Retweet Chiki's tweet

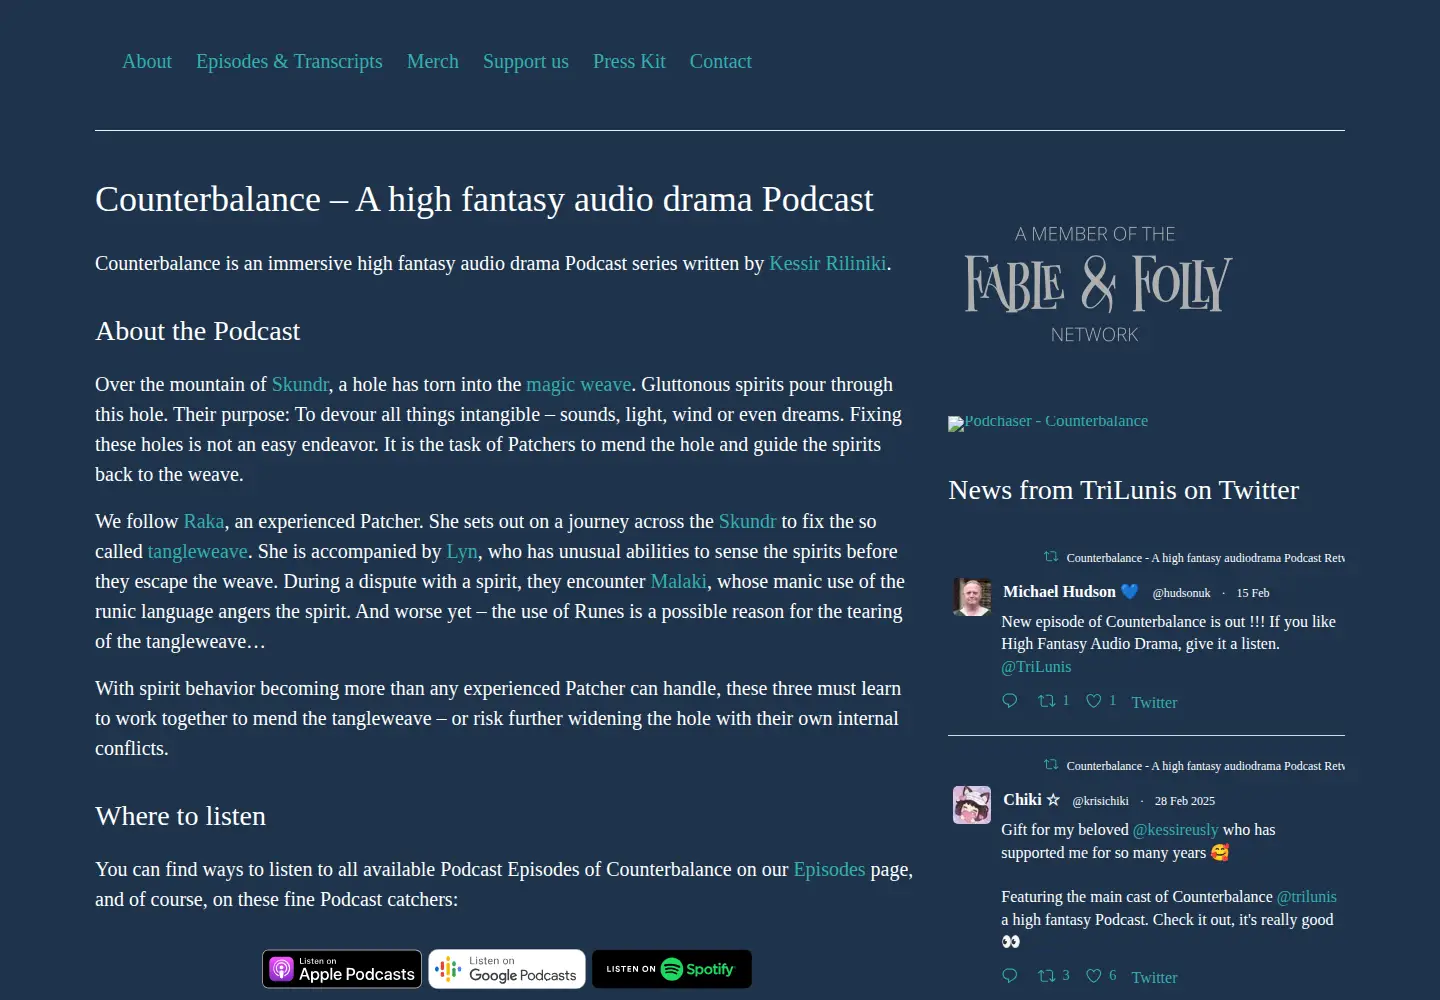pyautogui.click(x=1054, y=976)
